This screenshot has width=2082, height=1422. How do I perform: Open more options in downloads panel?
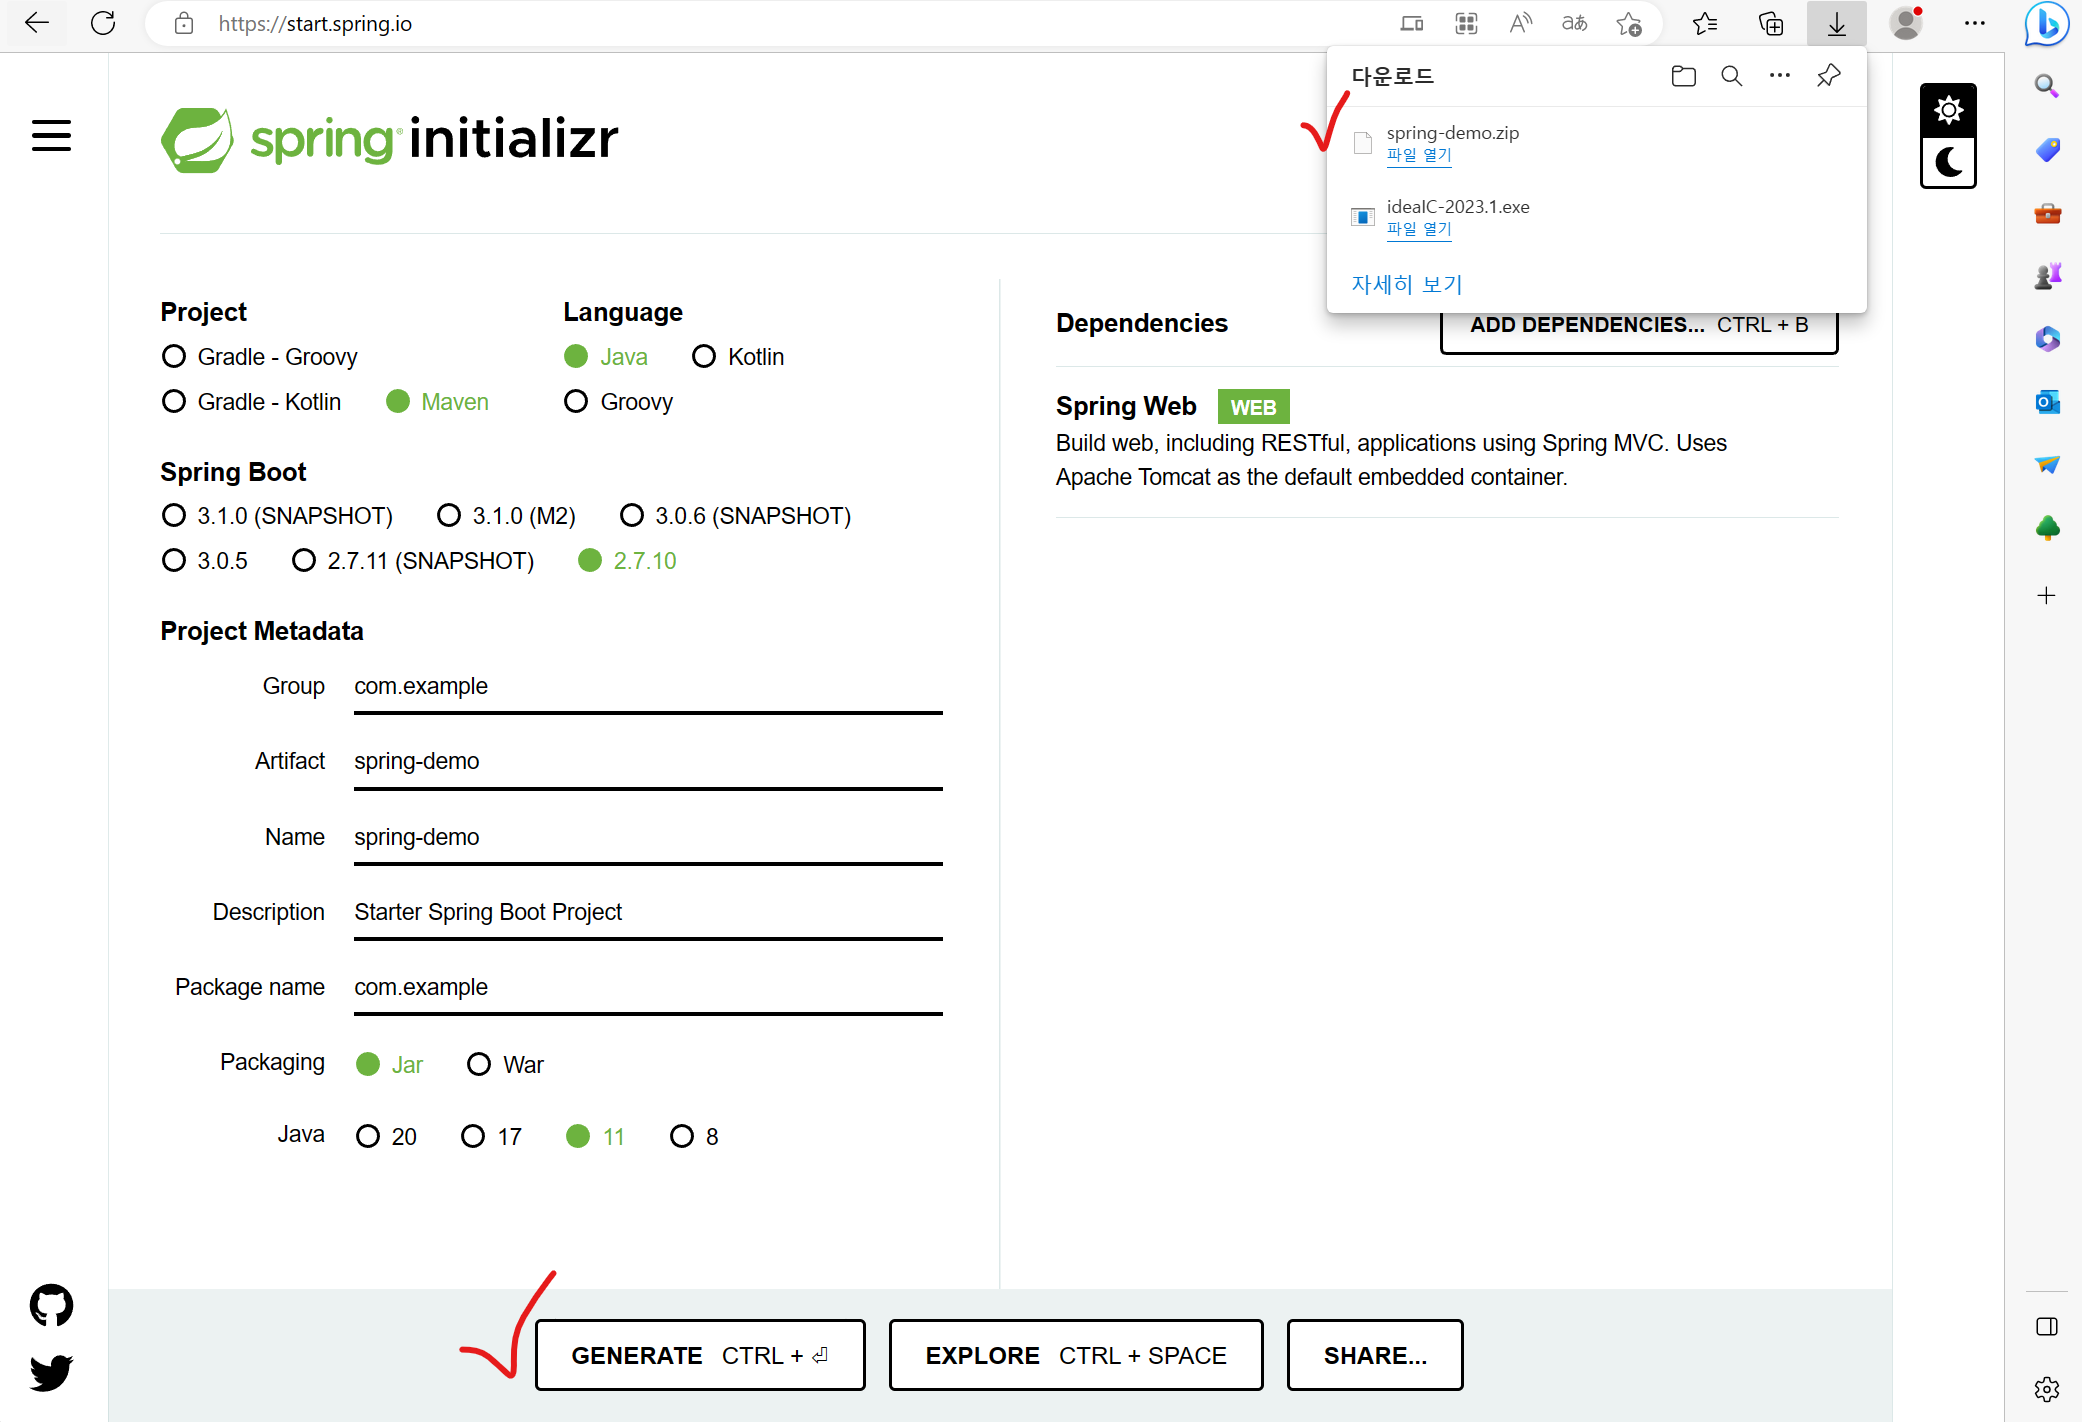1779,76
